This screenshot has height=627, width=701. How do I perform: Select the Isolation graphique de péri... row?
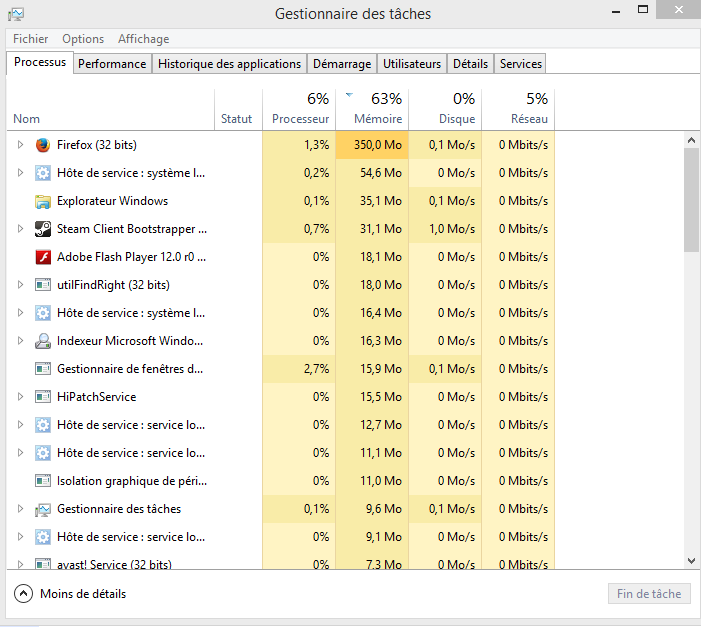[281, 481]
